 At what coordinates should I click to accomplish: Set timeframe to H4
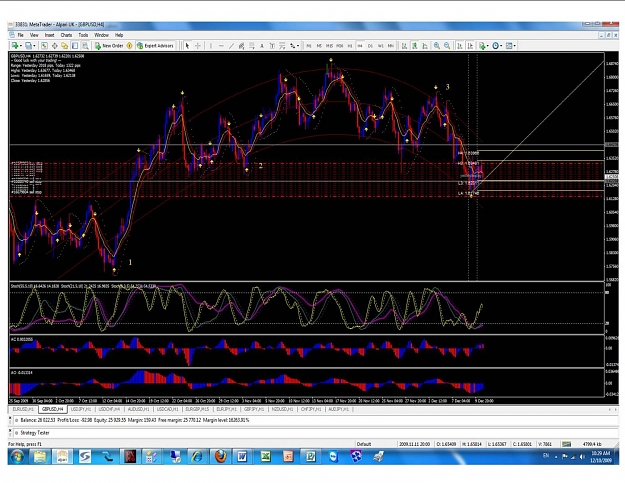360,46
